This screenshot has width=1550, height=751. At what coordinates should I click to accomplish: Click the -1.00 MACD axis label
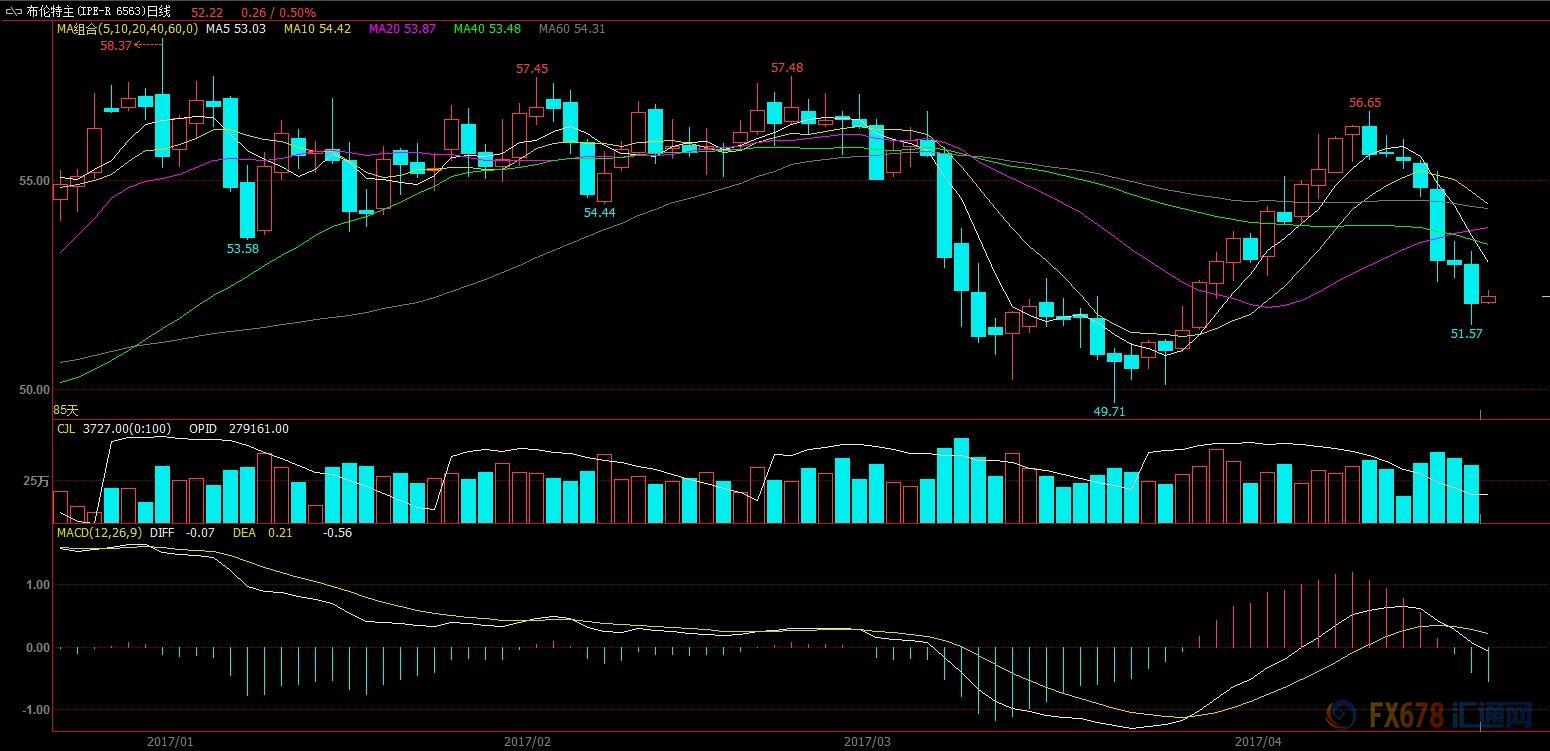coord(35,710)
